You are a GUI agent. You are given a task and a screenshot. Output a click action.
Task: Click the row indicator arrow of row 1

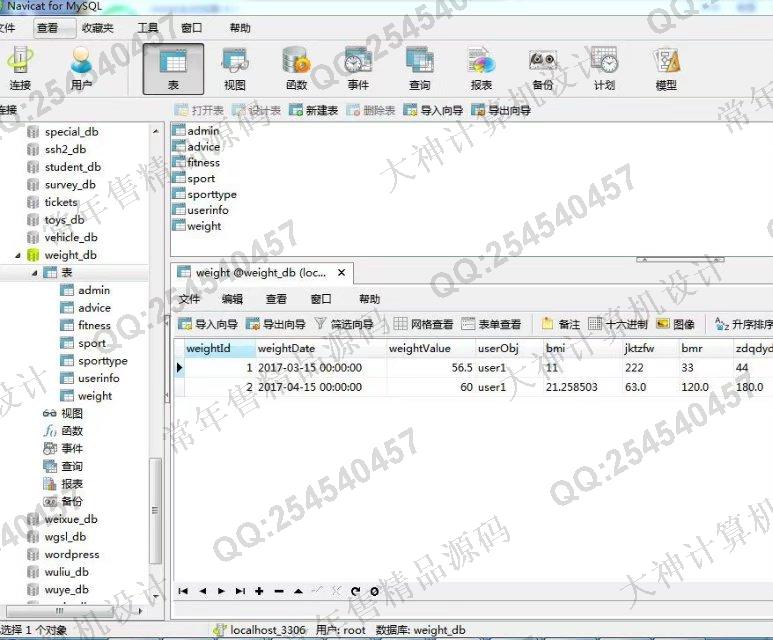(x=179, y=368)
